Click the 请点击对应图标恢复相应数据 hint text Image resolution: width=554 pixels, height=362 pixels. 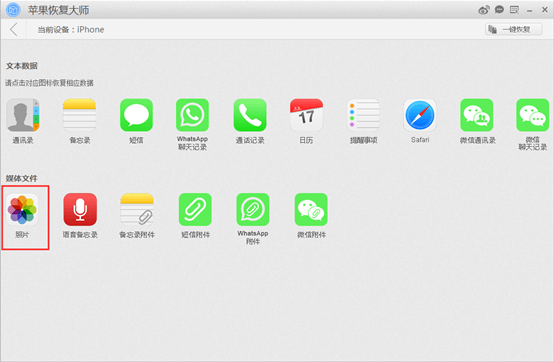49,83
